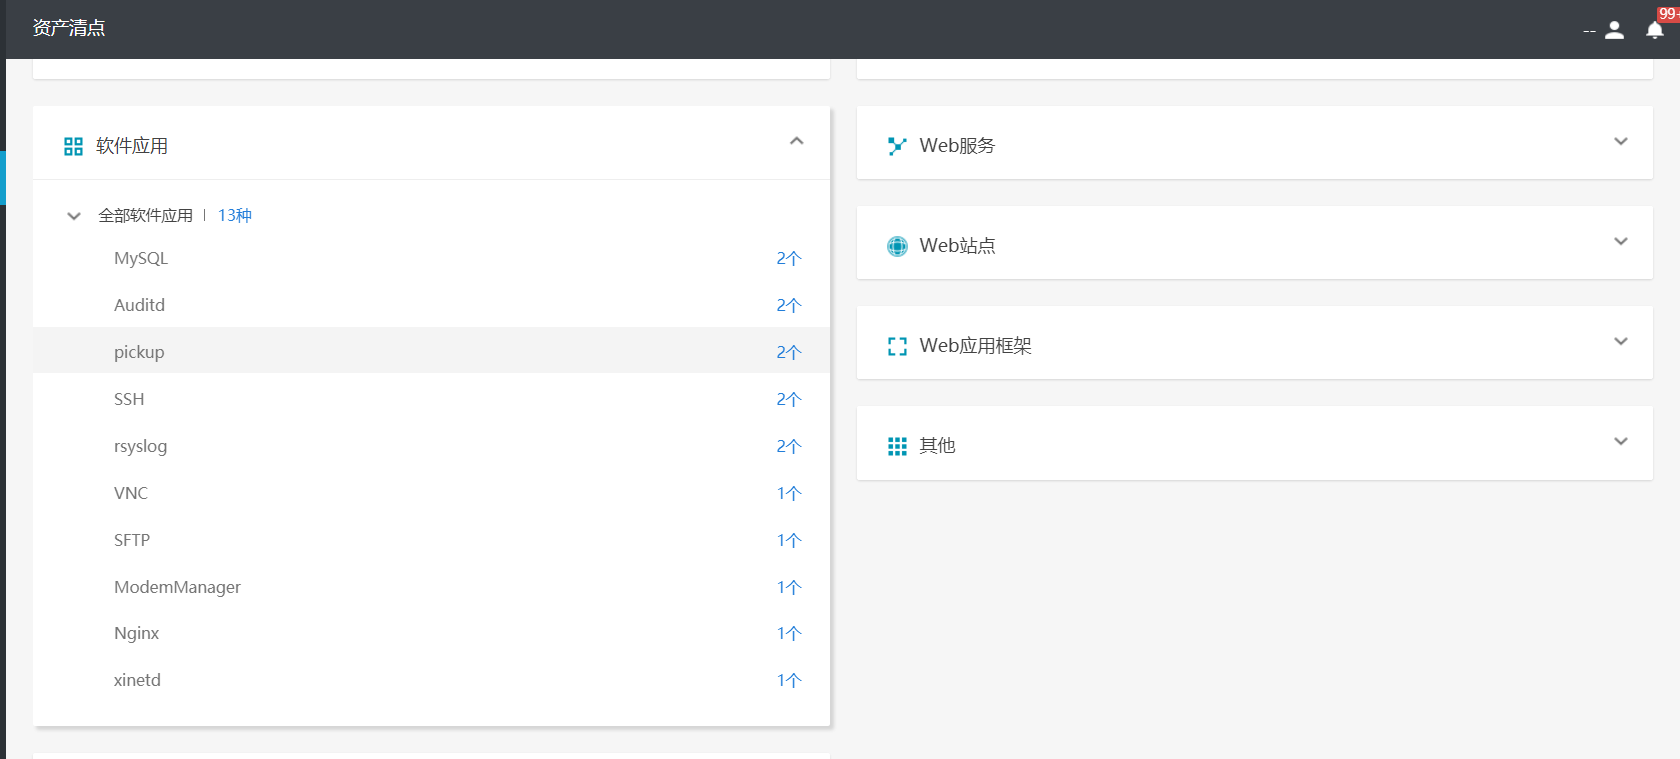This screenshot has height=759, width=1680.
Task: Click the Web站点 panel title
Action: 957,246
